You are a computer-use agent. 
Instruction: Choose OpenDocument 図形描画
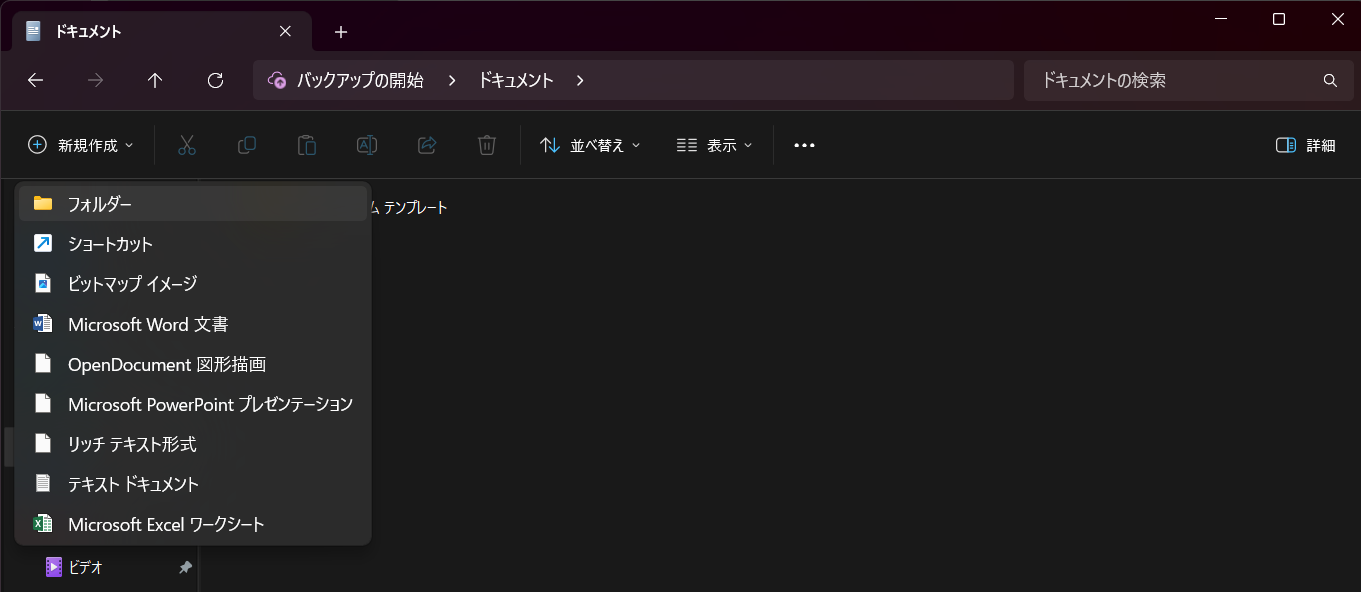point(193,364)
